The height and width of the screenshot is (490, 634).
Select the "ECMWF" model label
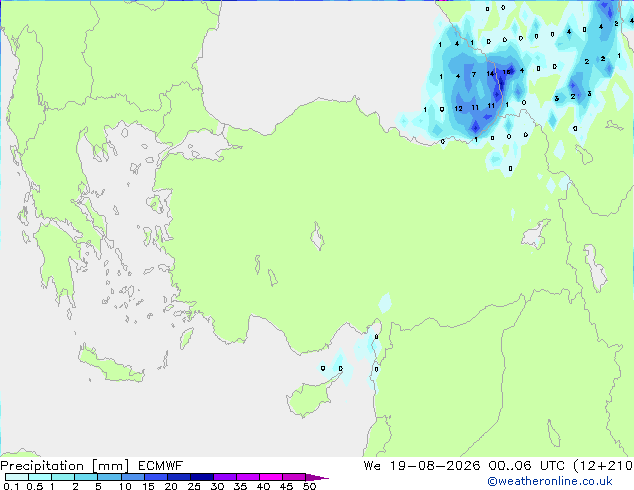point(160,466)
